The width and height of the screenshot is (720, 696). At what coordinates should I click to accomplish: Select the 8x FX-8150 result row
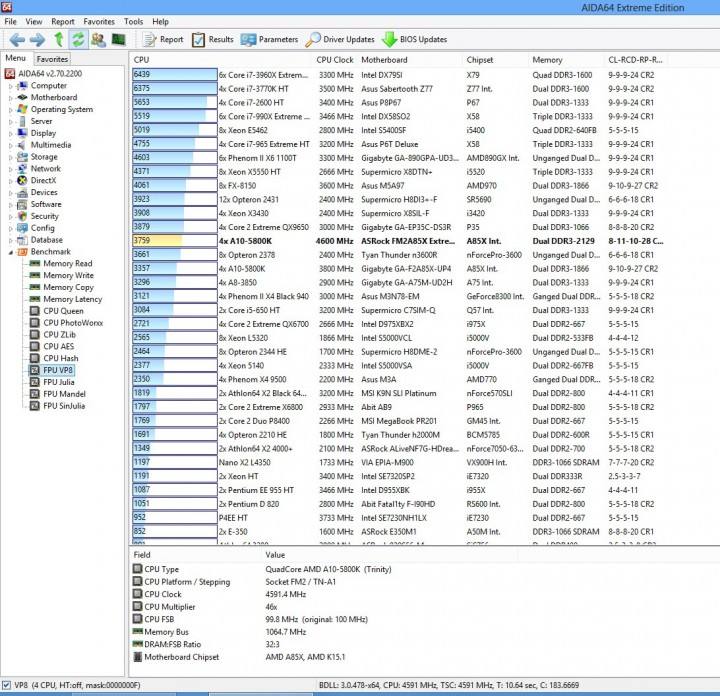[398, 185]
